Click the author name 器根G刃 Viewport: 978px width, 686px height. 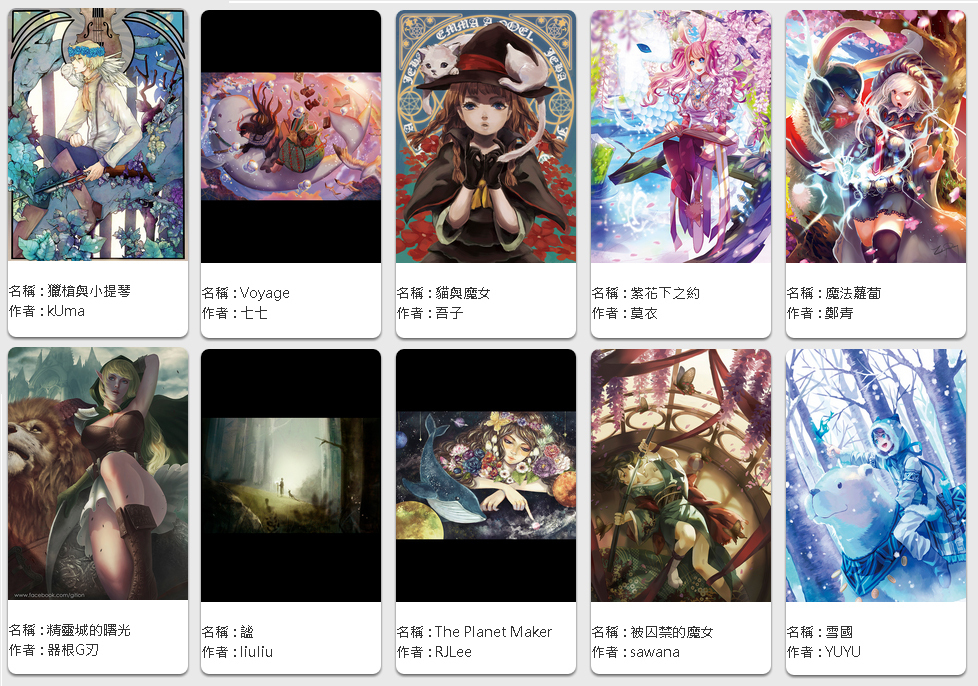[73, 650]
